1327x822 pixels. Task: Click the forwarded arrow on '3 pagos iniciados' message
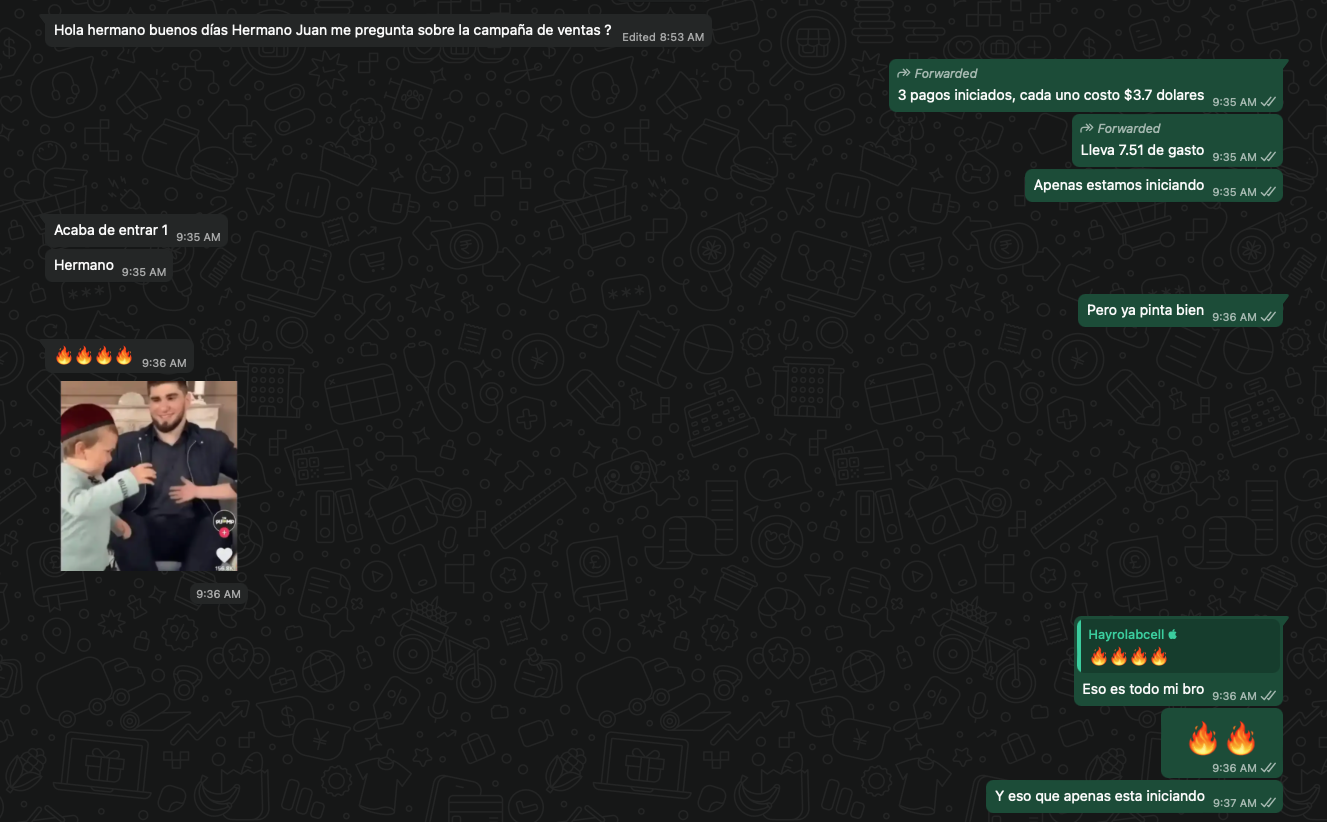tap(903, 74)
